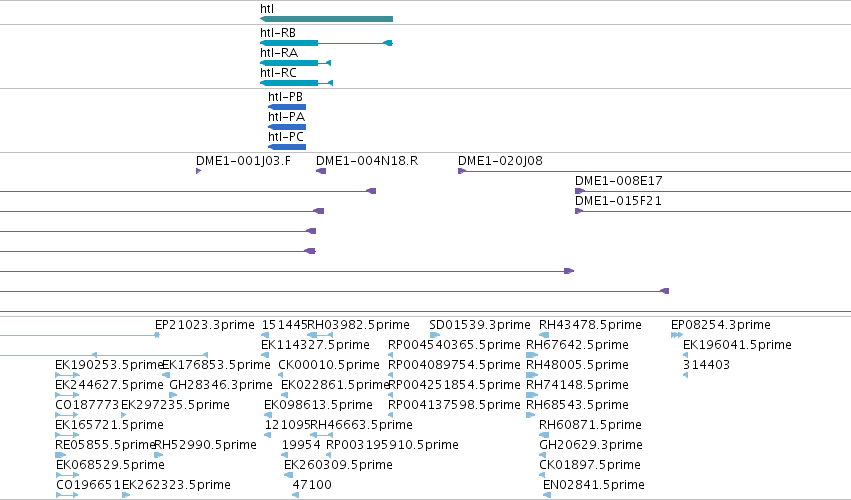Select the RH74148.5prime label
Viewport: 851px width, 500px height.
577,385
